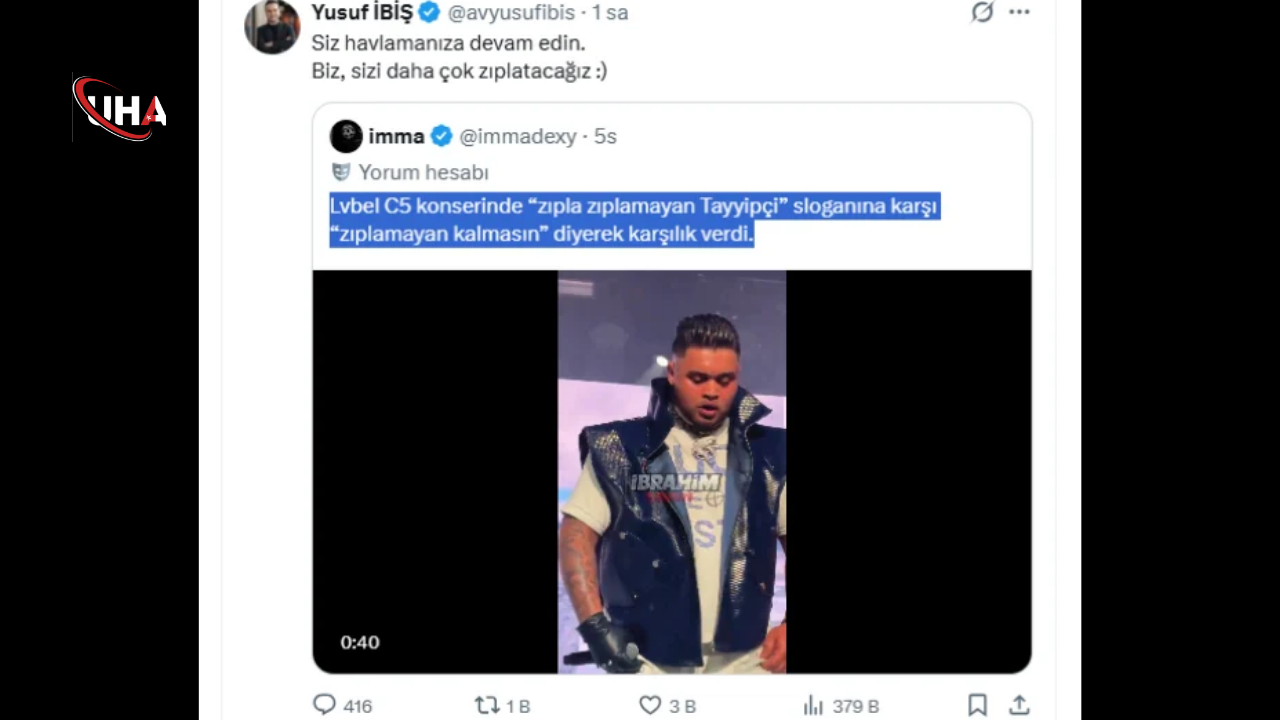Click the Grok slashed-circle icon

point(982,12)
